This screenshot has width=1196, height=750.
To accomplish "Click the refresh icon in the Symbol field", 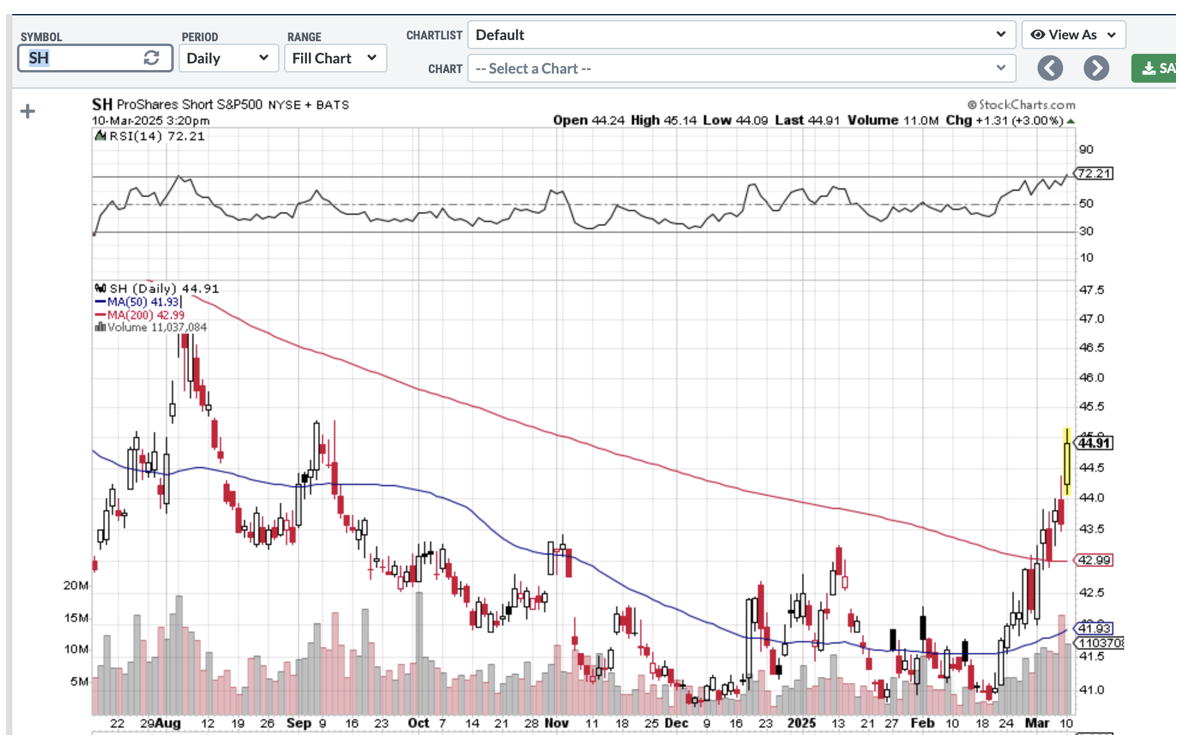I will [x=151, y=58].
